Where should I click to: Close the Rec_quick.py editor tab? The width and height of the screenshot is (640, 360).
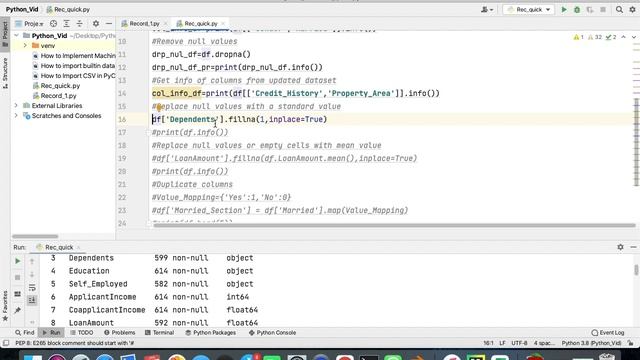click(x=223, y=24)
